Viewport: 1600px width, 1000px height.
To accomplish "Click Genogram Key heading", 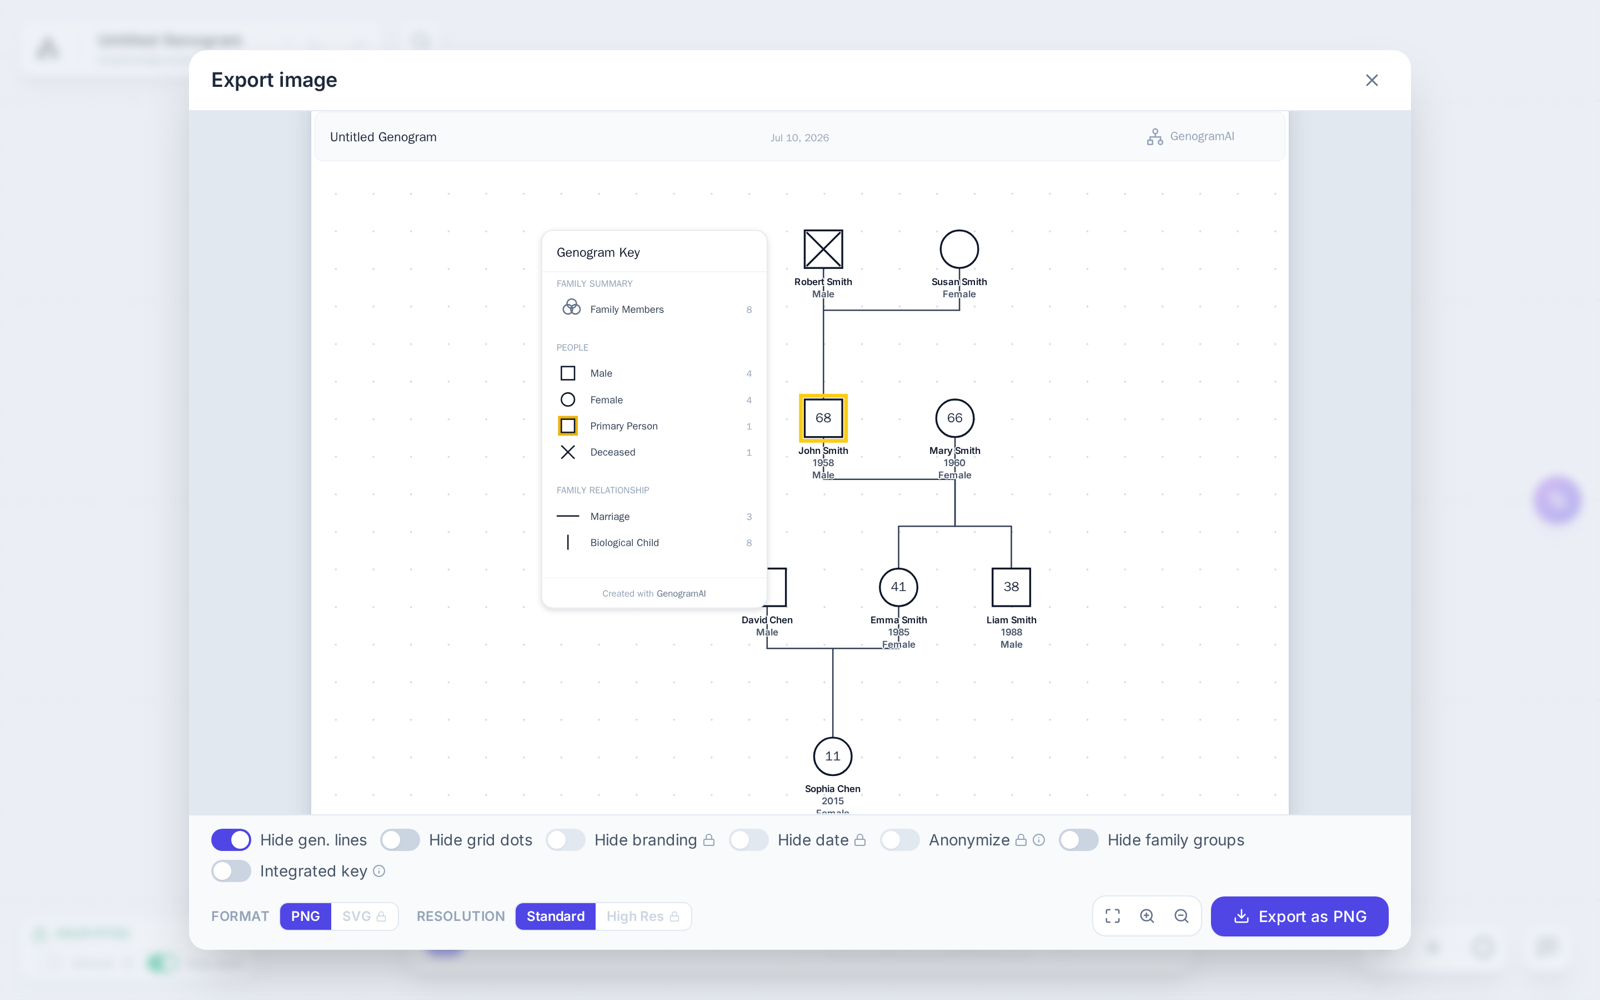I will [598, 253].
